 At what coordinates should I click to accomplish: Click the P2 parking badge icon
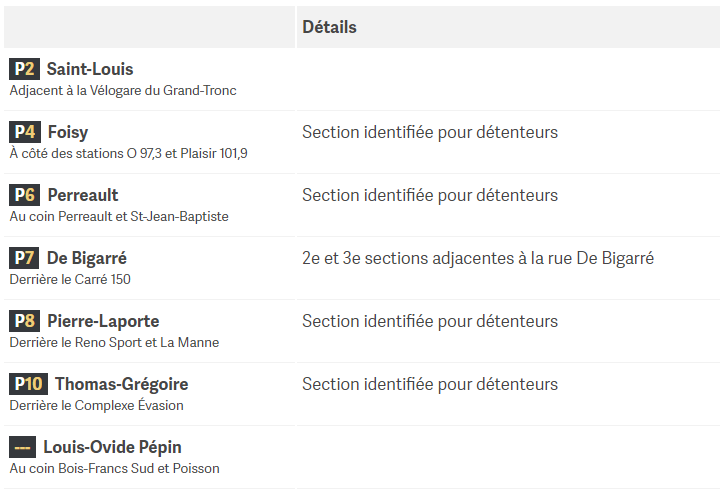click(25, 69)
